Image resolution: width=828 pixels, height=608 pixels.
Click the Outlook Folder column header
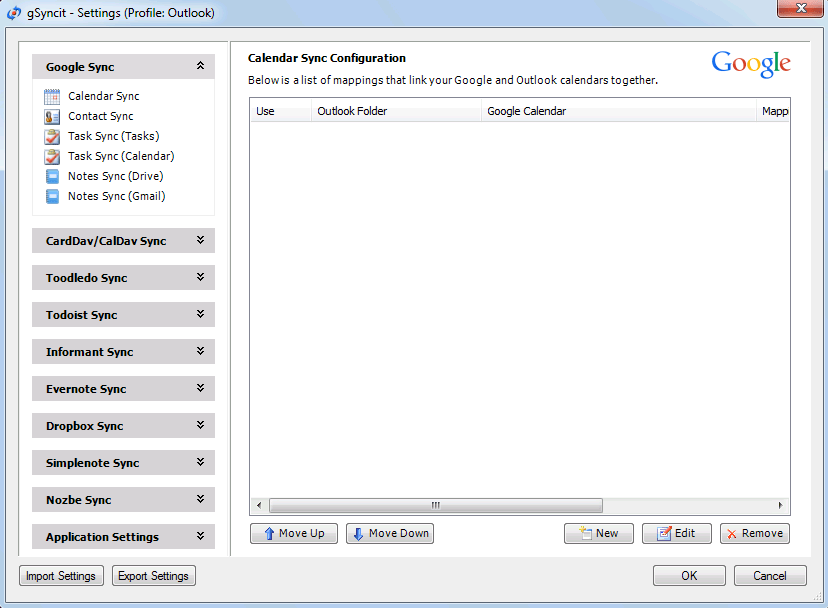click(x=396, y=111)
